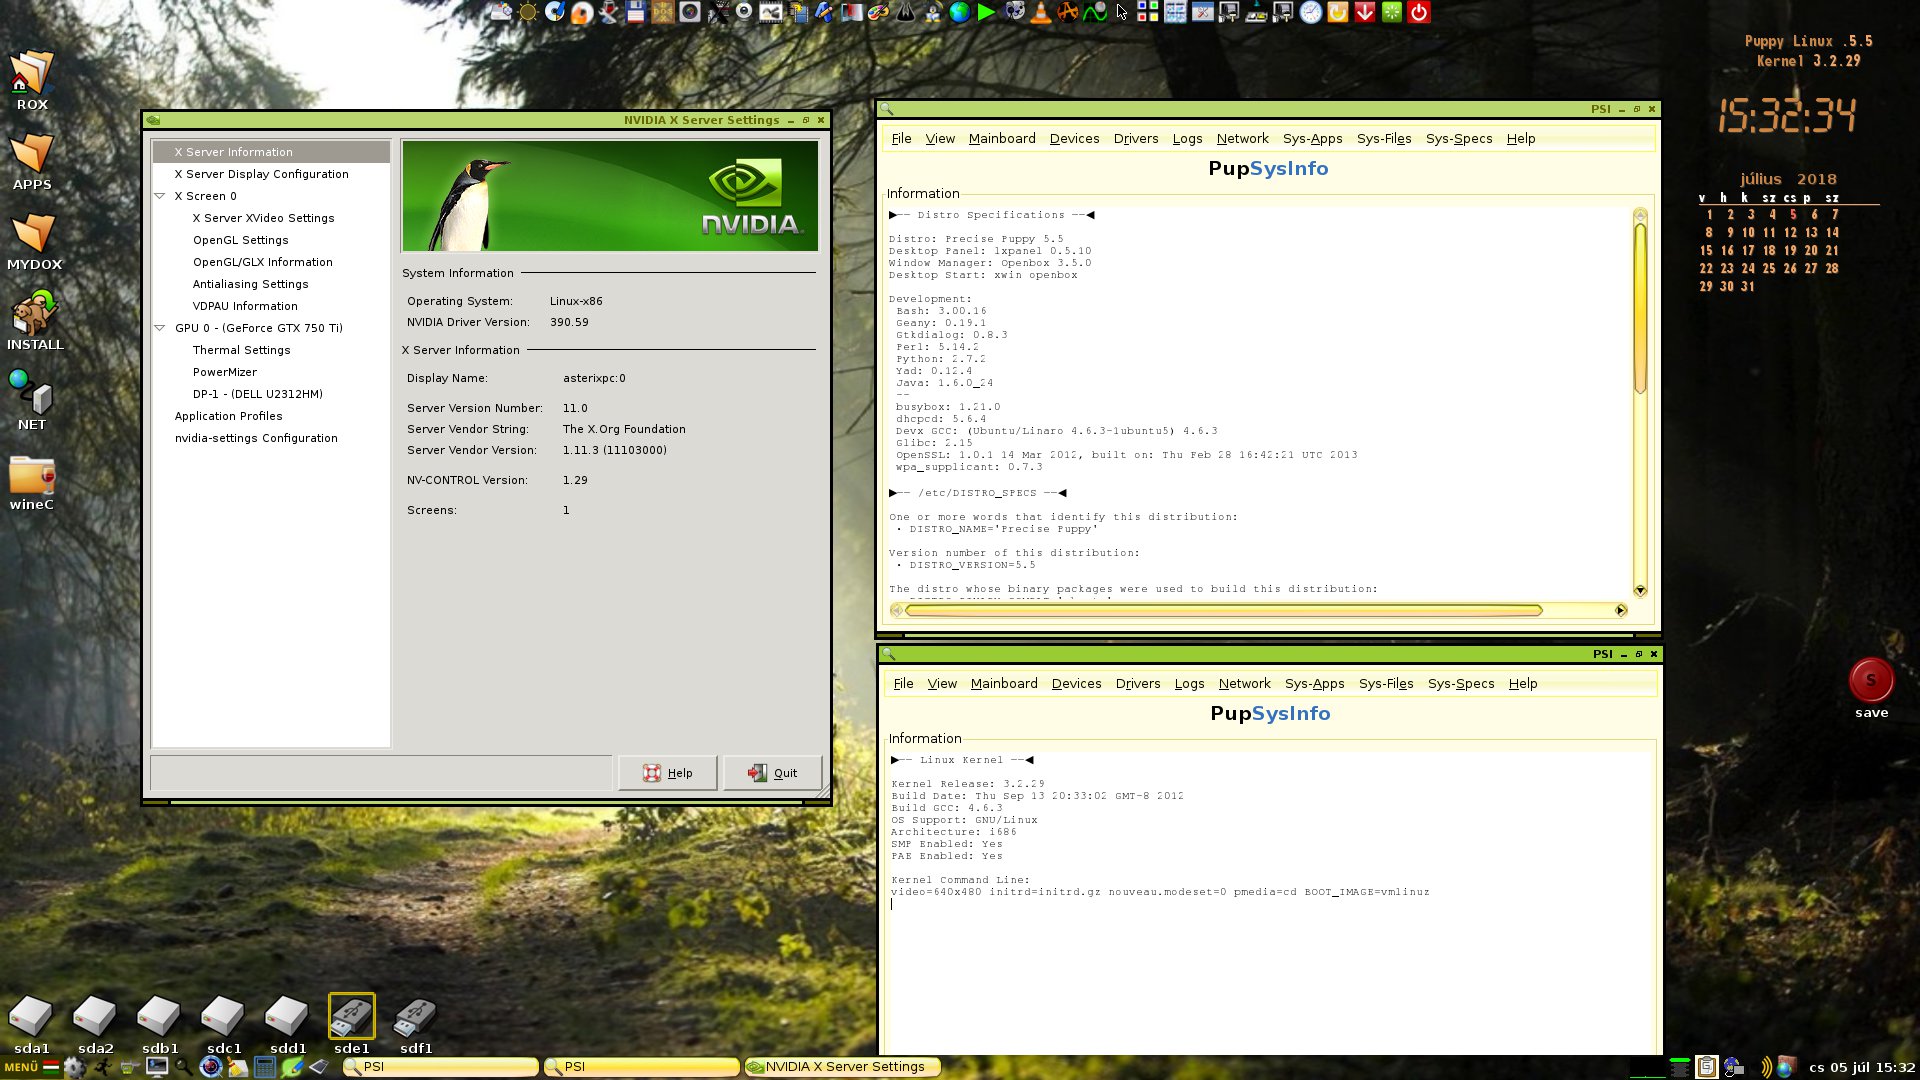
Task: Select X Server XVideo Settings
Action: click(x=263, y=218)
